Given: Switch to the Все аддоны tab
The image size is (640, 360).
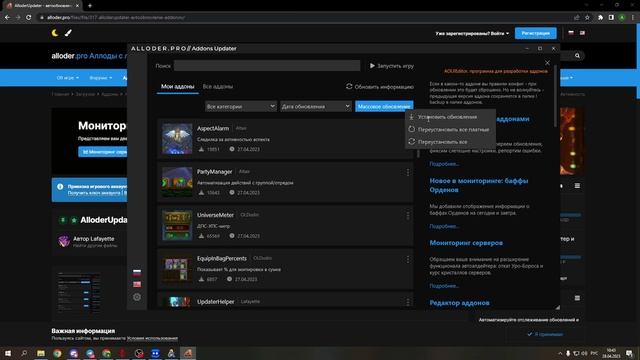Looking at the screenshot, I should (218, 87).
